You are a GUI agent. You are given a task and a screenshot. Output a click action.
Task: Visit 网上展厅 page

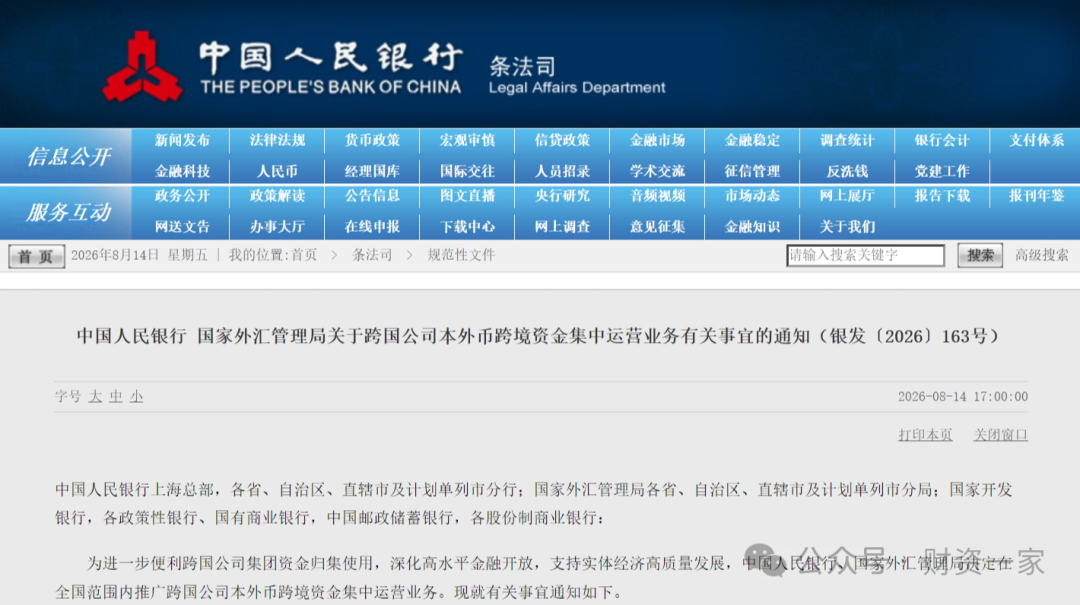click(847, 196)
